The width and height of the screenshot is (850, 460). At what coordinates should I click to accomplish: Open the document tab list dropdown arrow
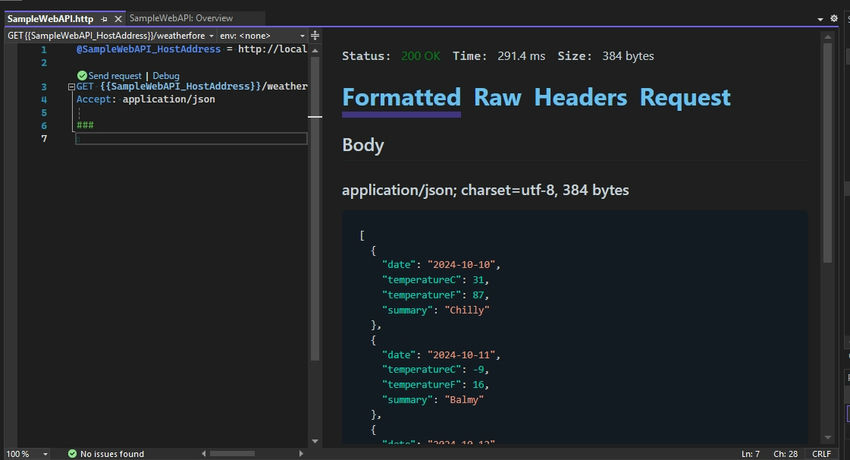(x=820, y=18)
